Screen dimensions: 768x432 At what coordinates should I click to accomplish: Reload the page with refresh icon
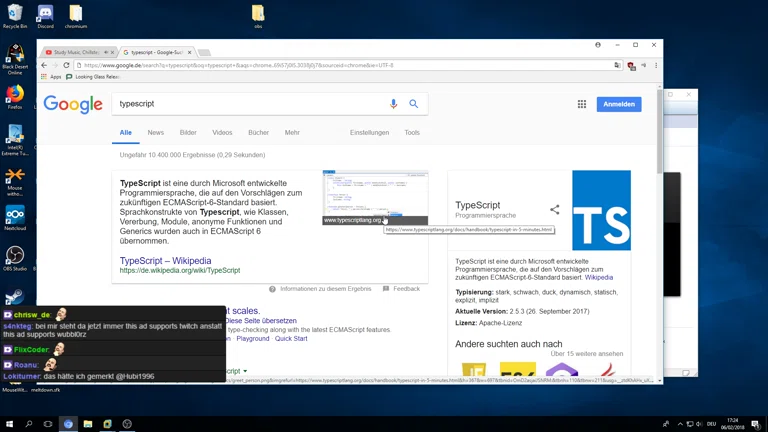66,65
